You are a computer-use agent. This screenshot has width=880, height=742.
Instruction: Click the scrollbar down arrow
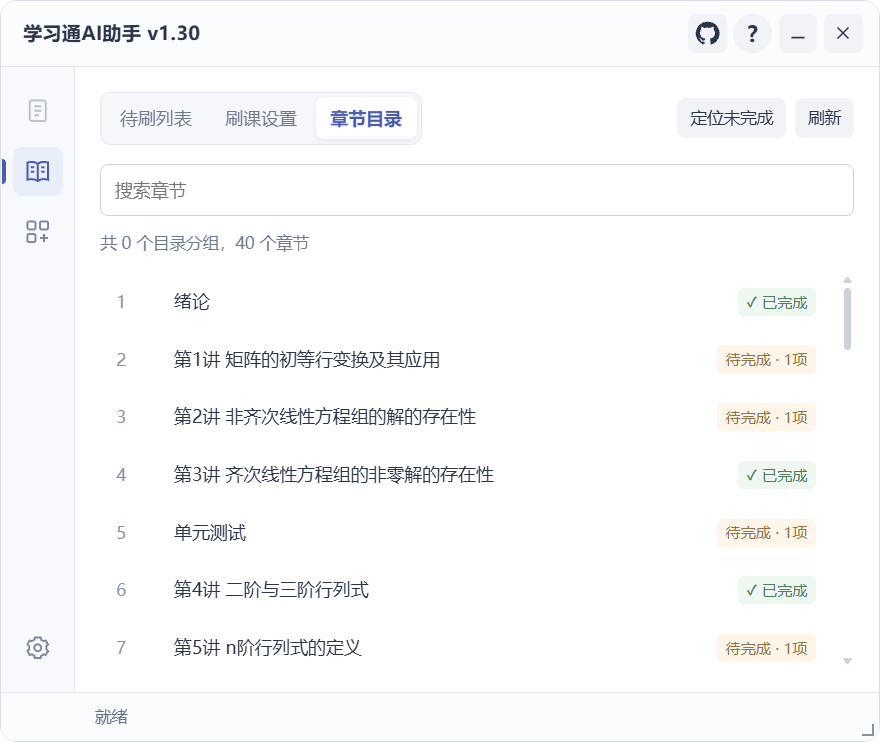[847, 661]
